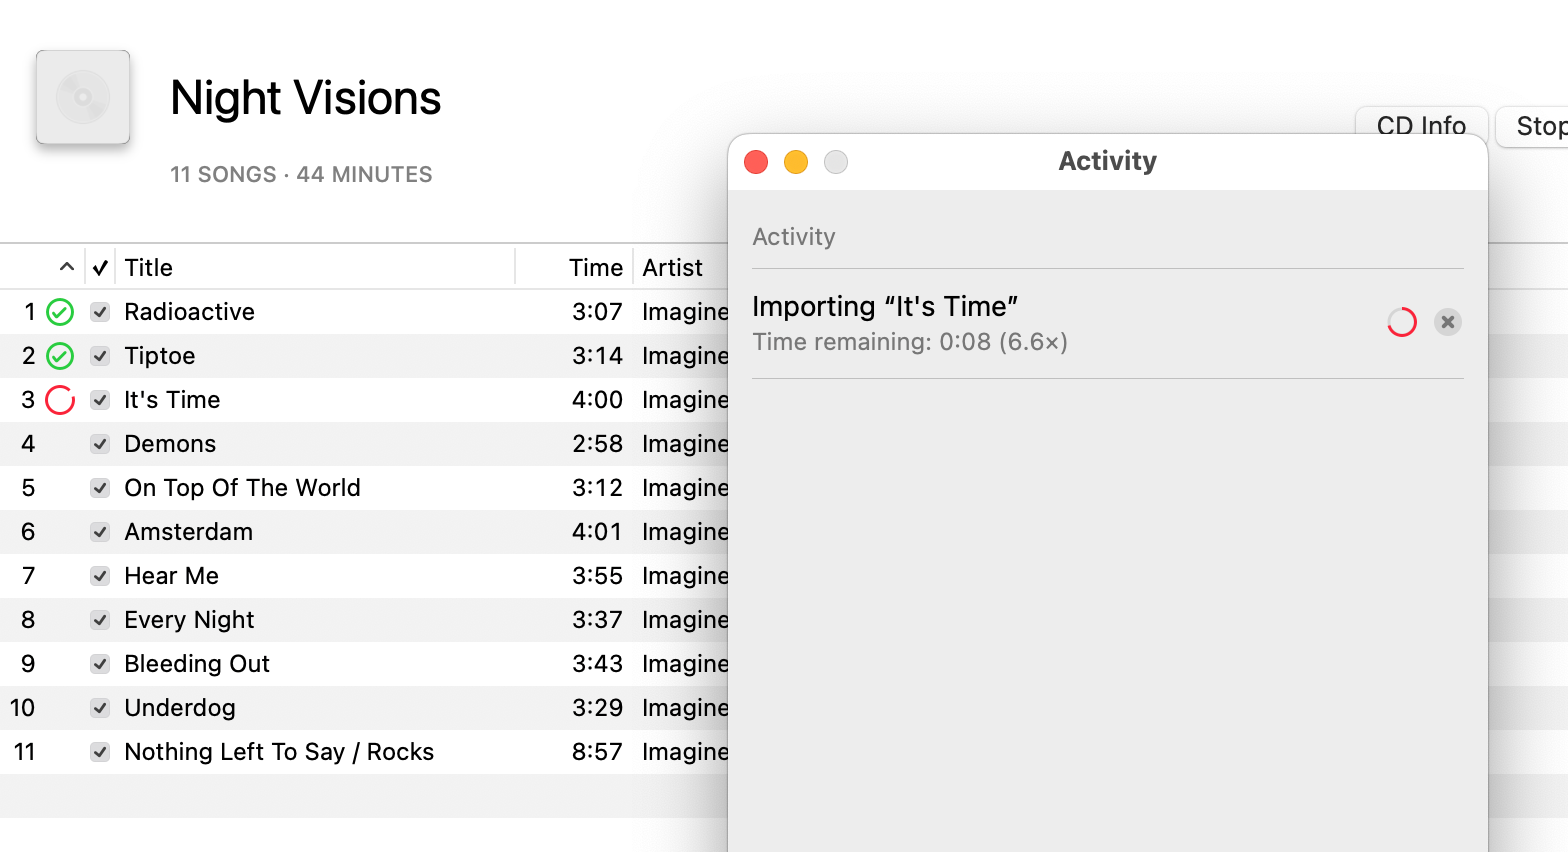Click the red progress spinner in Activity window
The image size is (1568, 852).
pyautogui.click(x=1402, y=322)
